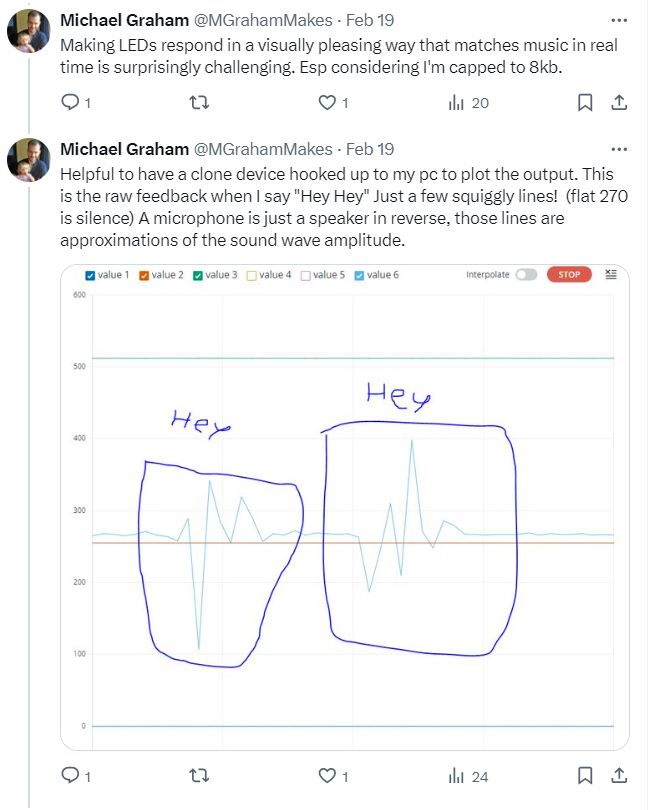Like the "Hey Hey" plot tweet
This screenshot has height=810, width=654.
(x=326, y=775)
